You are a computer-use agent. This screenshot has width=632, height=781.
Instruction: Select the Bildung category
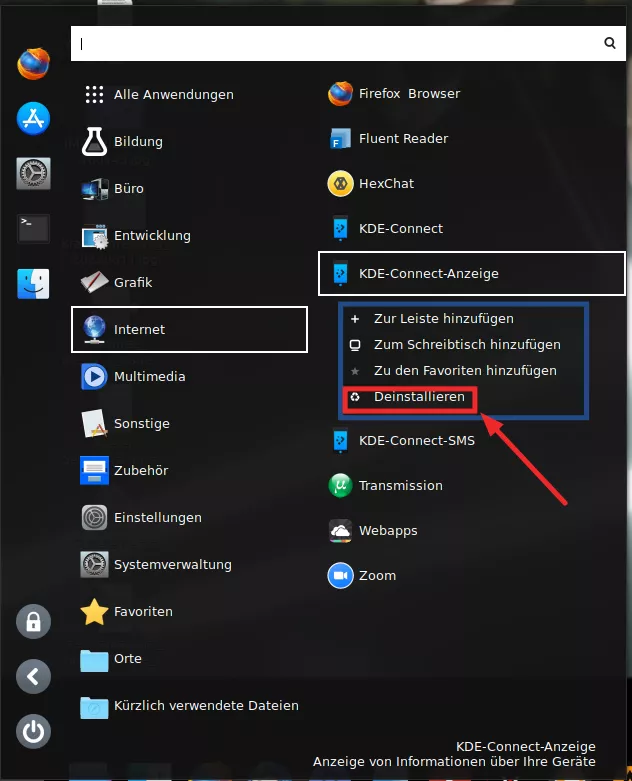(x=189, y=141)
